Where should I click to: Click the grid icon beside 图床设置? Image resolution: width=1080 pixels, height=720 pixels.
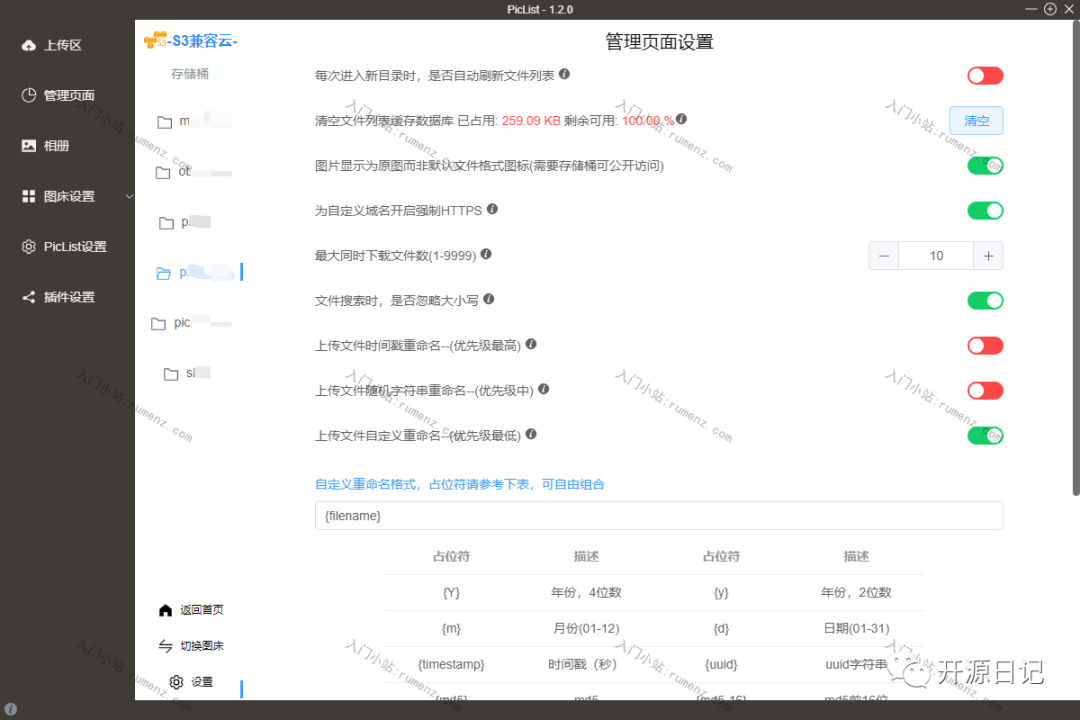[x=28, y=196]
